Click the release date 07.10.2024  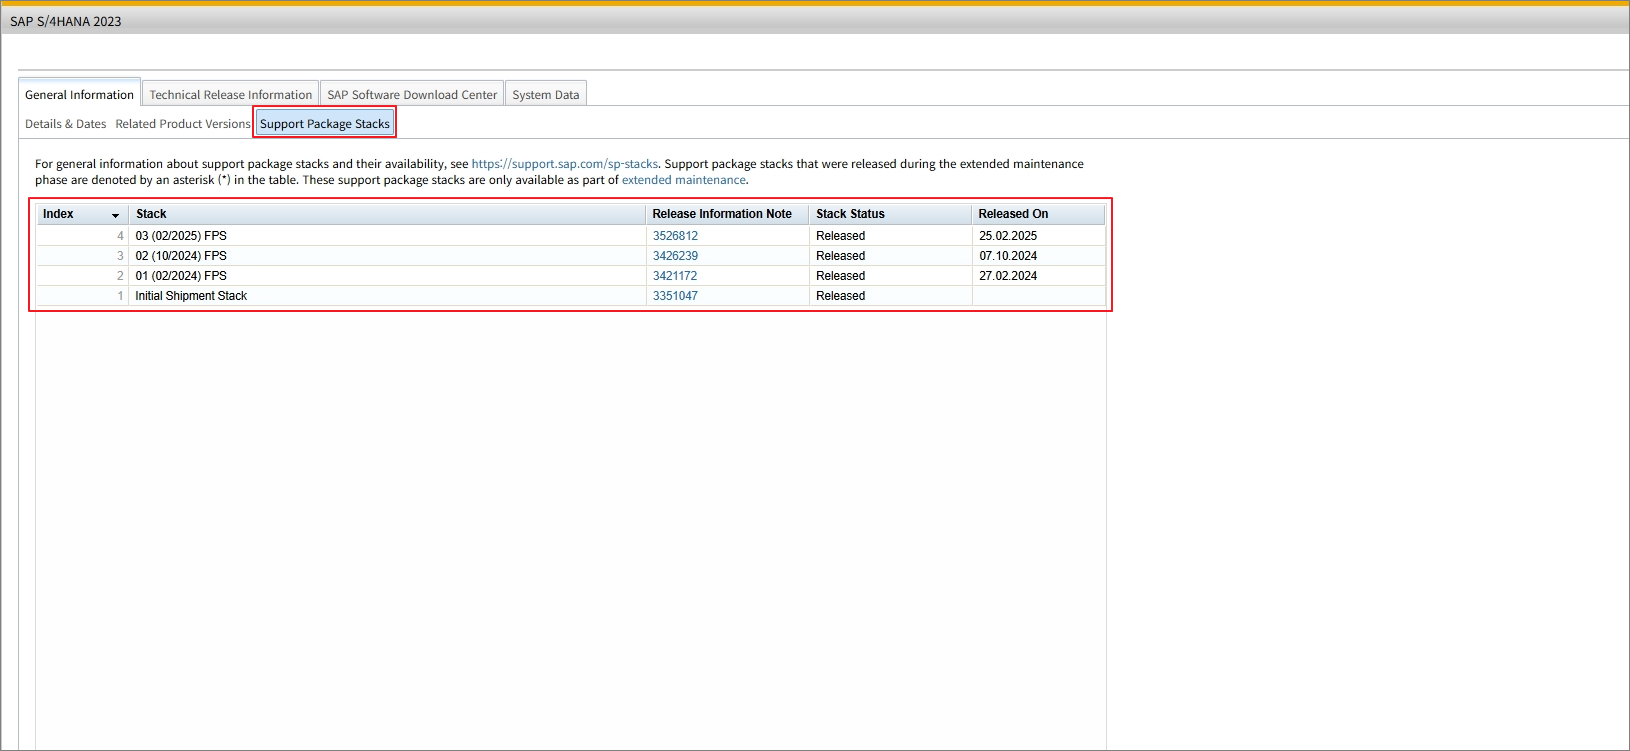1008,256
